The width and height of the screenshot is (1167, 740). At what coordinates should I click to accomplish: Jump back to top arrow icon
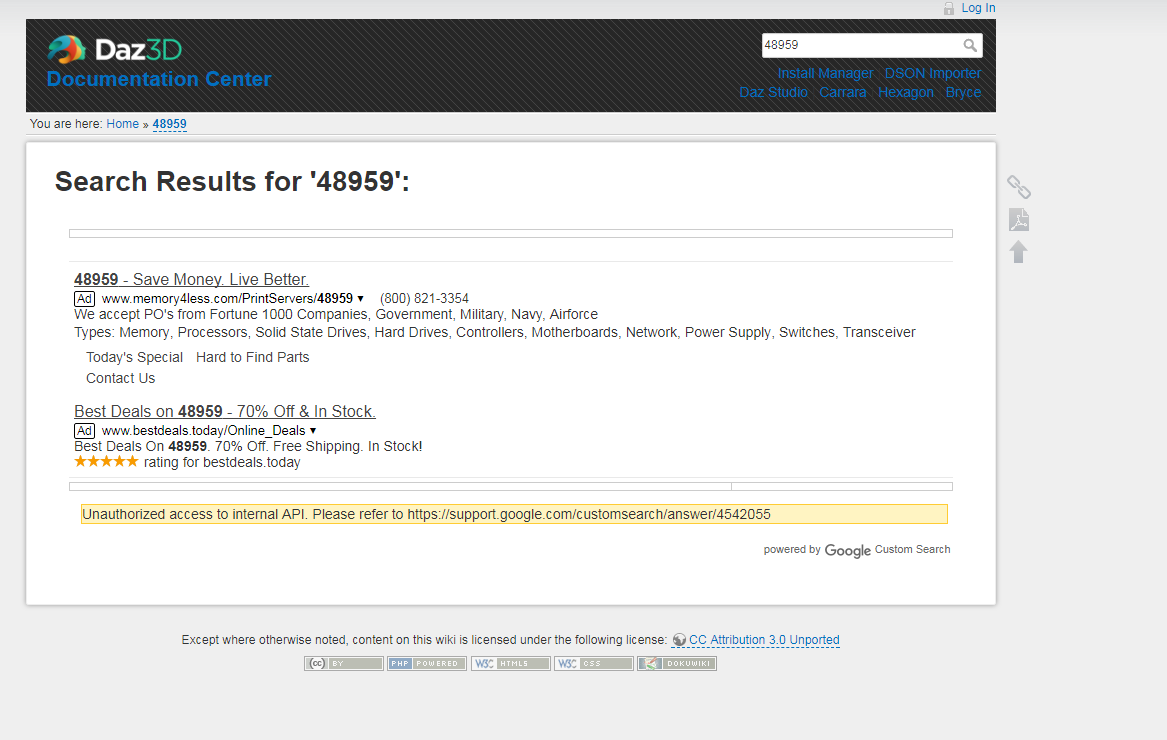pyautogui.click(x=1019, y=252)
